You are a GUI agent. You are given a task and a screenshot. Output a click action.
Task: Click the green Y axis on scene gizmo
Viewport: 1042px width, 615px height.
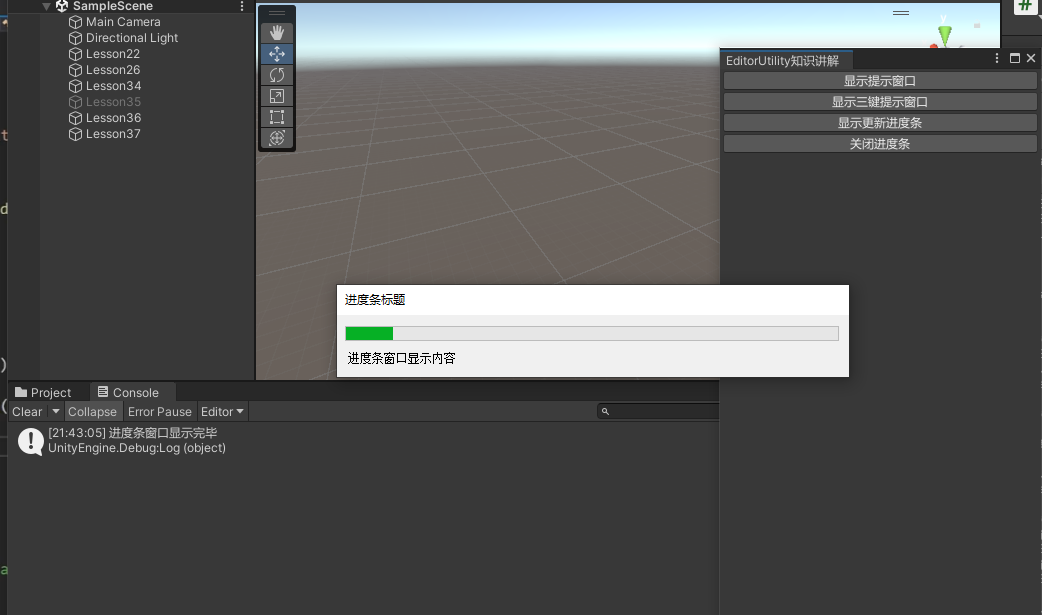coord(945,33)
